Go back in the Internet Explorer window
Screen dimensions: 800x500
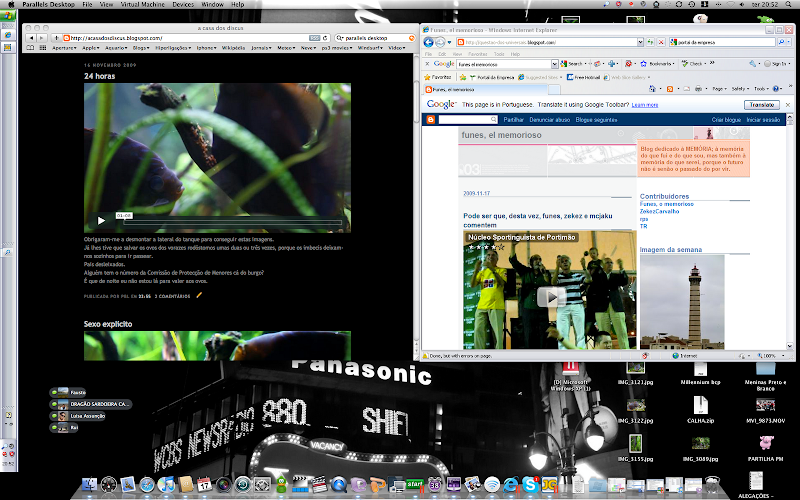tap(429, 42)
